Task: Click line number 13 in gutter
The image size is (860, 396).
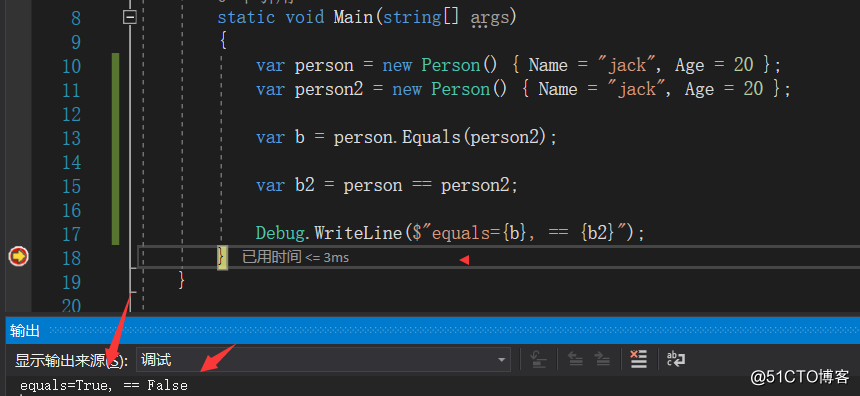Action: (71, 138)
